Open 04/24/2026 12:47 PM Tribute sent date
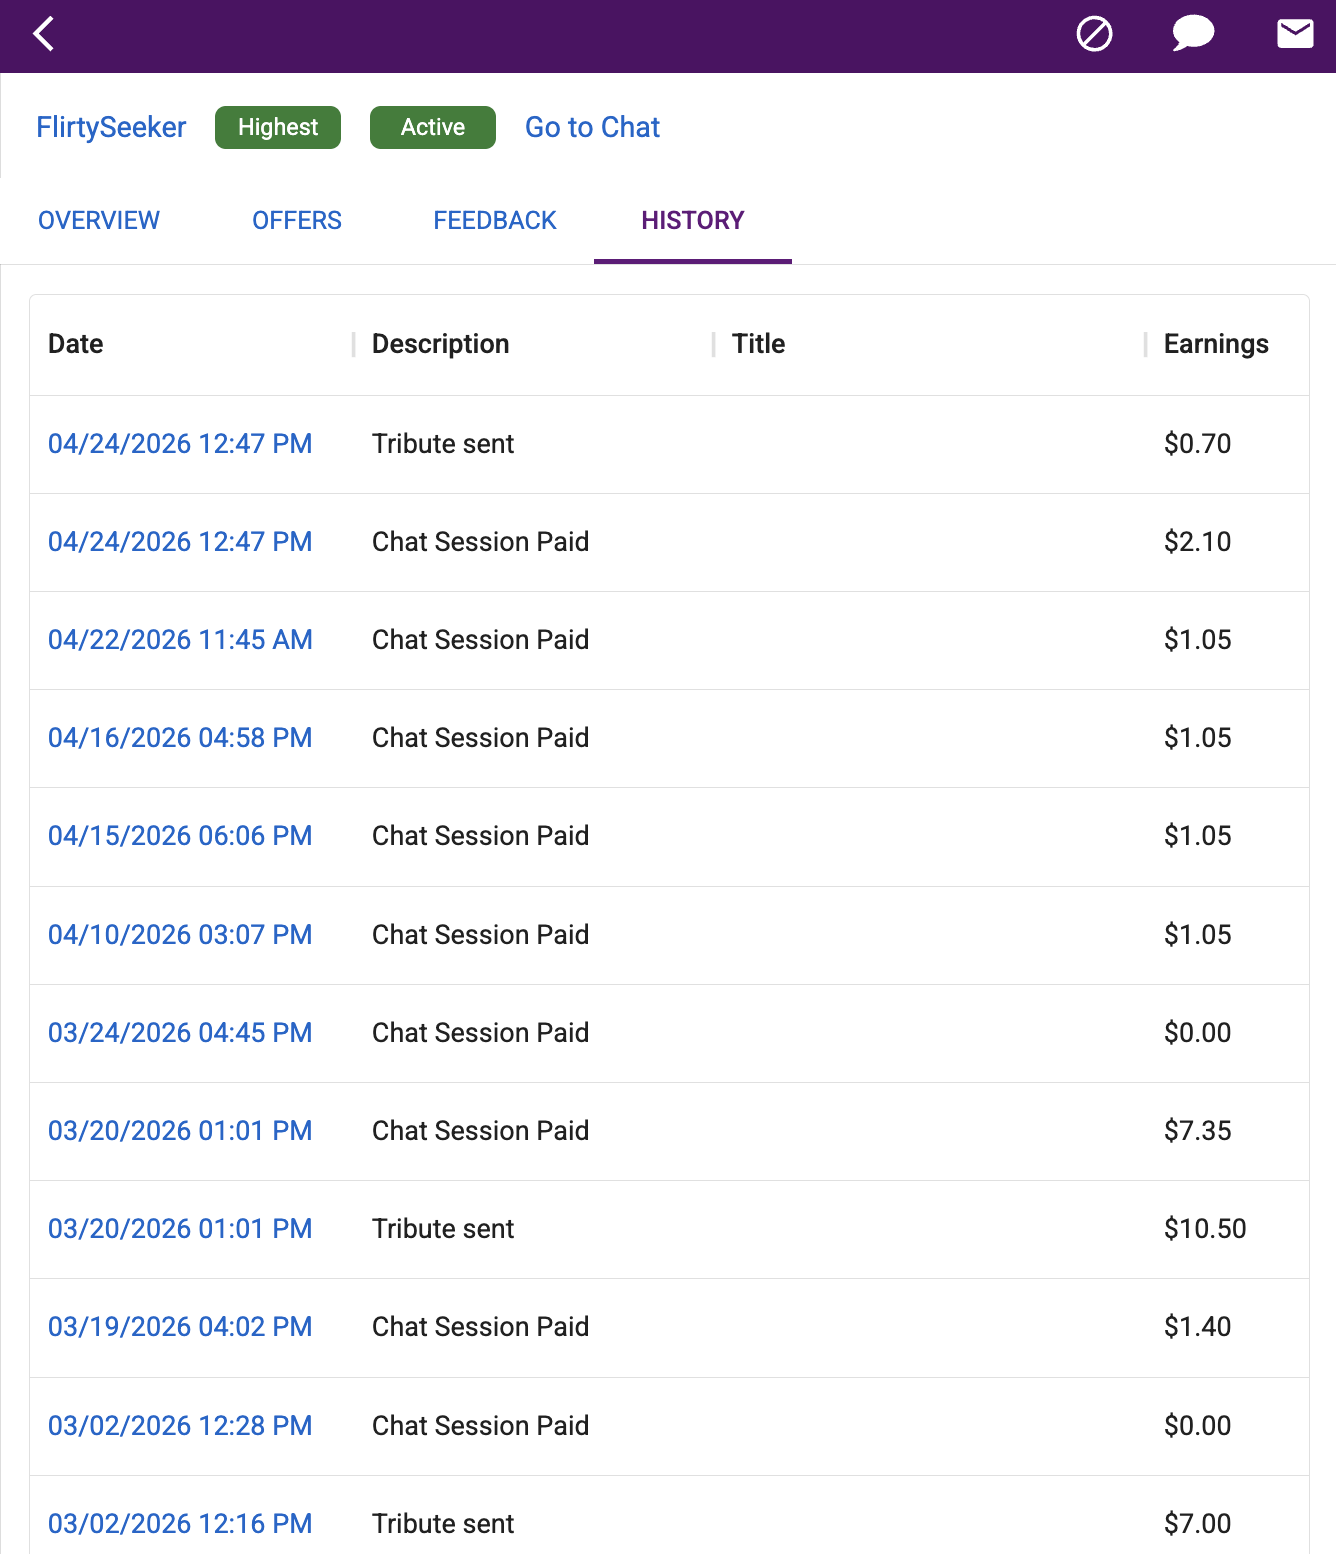Screen dimensions: 1336x1554 click(180, 443)
